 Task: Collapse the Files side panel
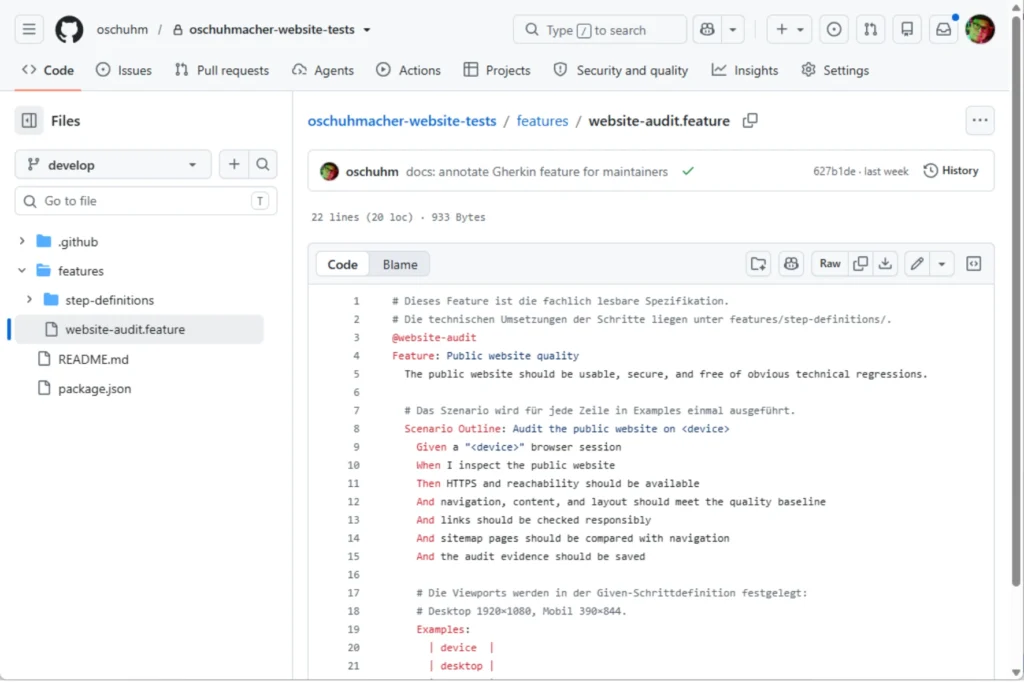(x=29, y=121)
